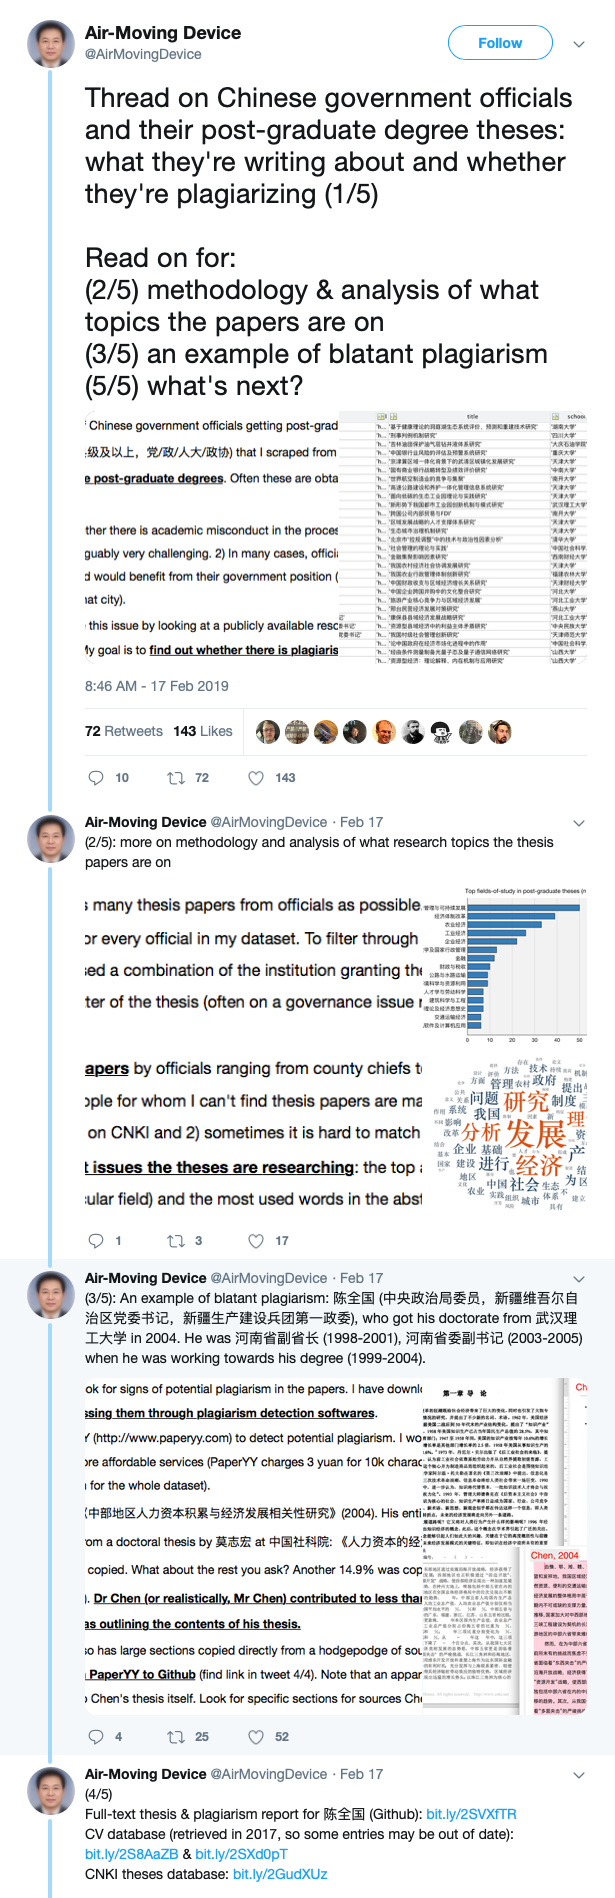615x1898 pixels.
Task: Reply to the main thread tweet
Action: click(96, 778)
